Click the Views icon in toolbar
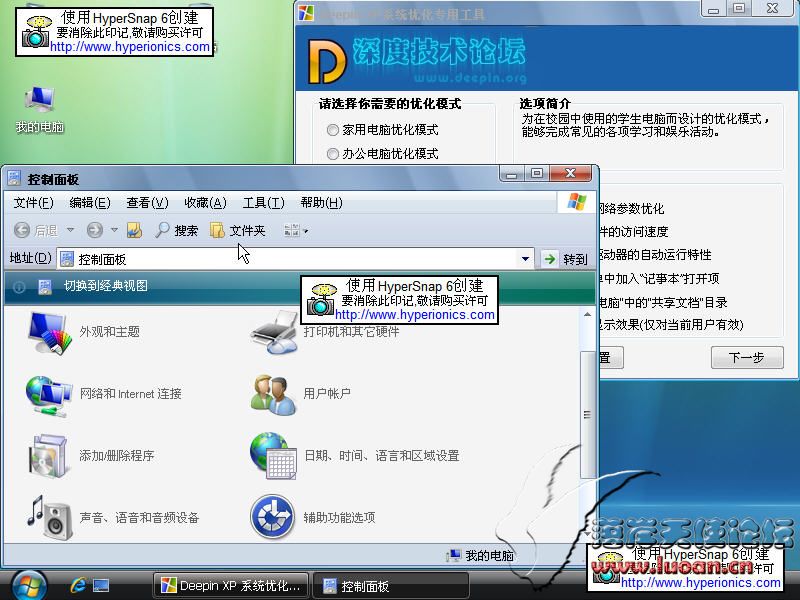This screenshot has height=600, width=800. pos(291,231)
